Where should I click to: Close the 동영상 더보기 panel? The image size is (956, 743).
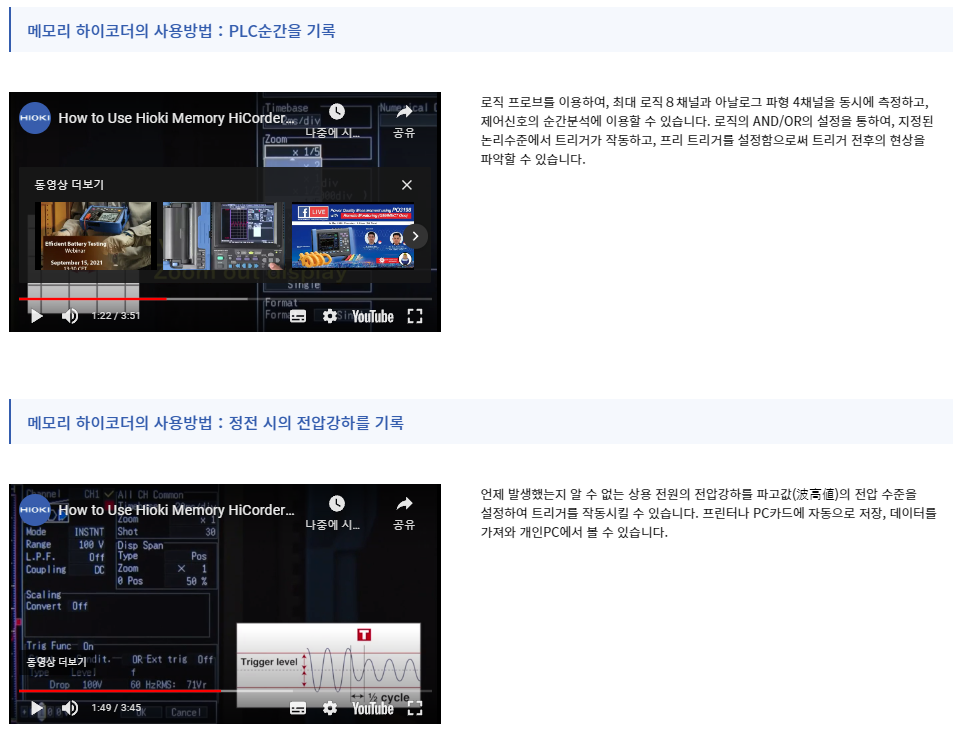tap(407, 185)
